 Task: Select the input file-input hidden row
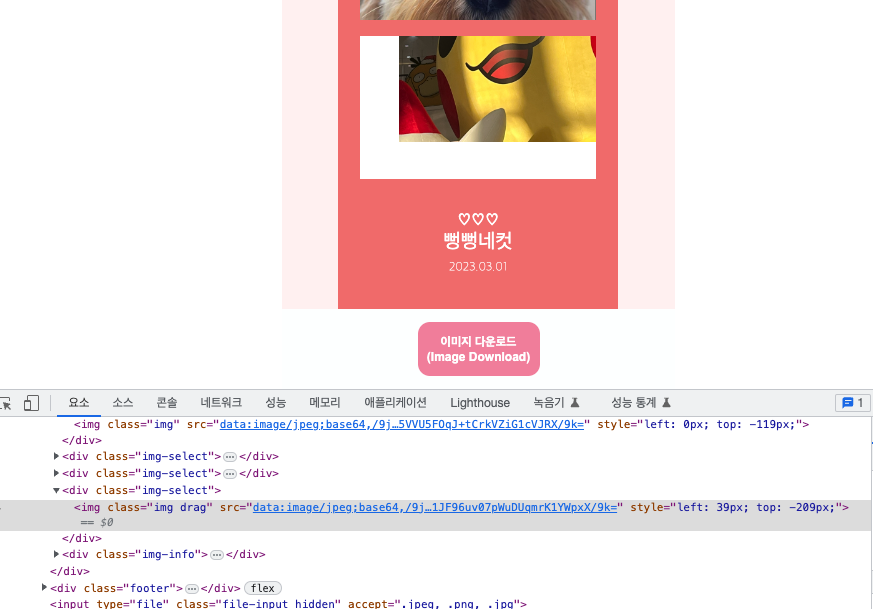(288, 604)
